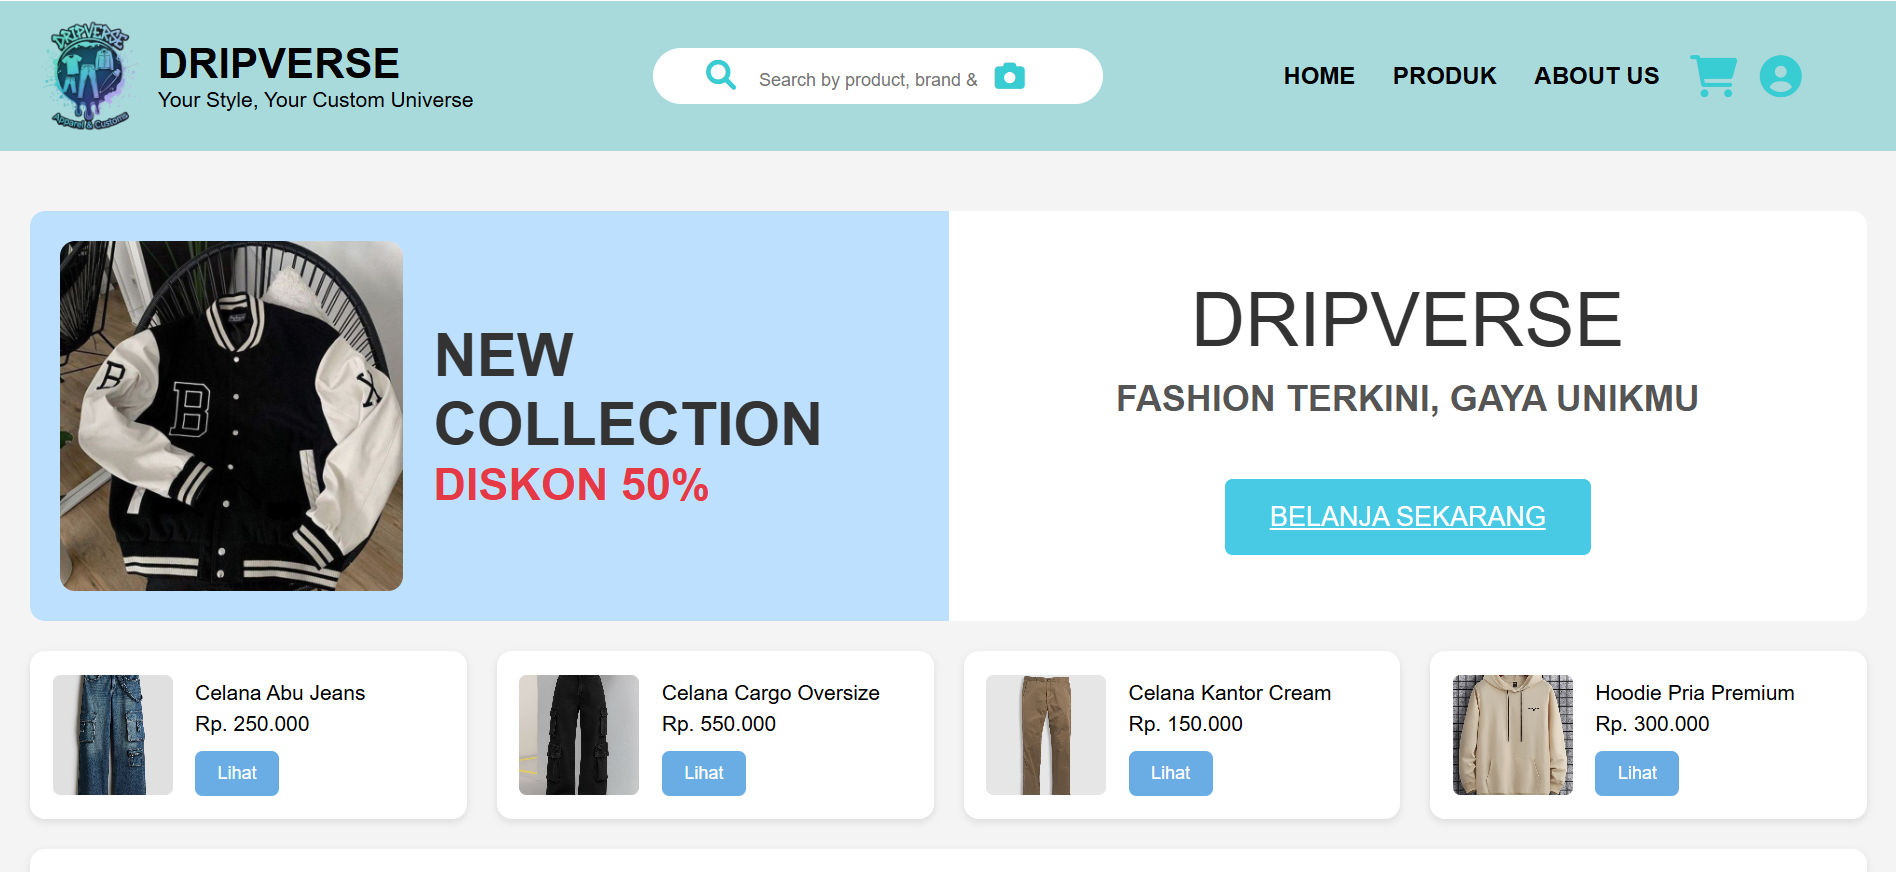Click the NEW COLLECTION heading
Viewport: 1896px width, 872px height.
click(628, 389)
